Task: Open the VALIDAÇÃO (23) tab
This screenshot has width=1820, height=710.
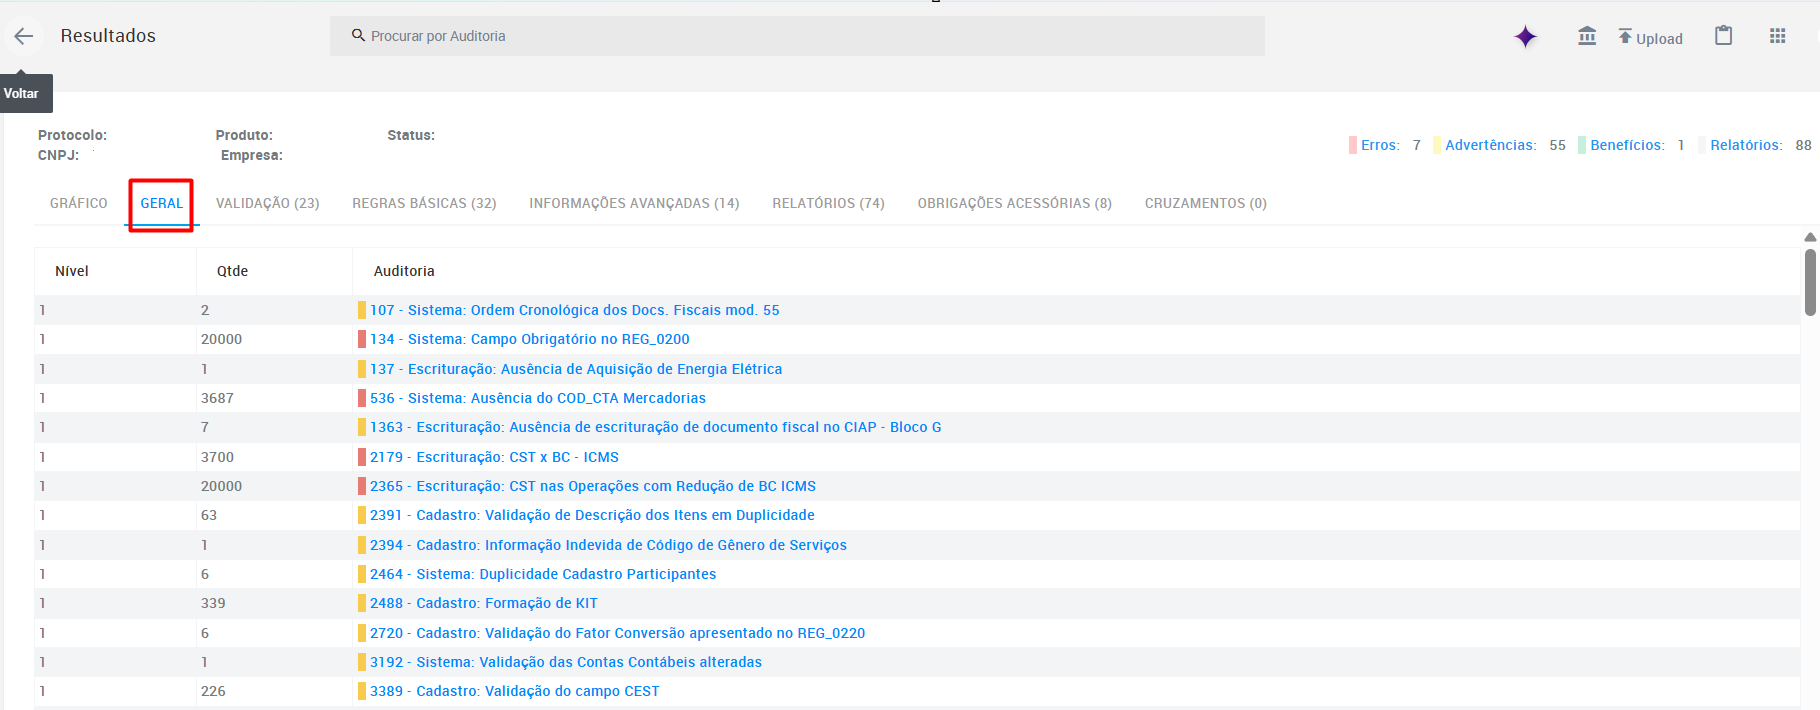Action: point(268,203)
